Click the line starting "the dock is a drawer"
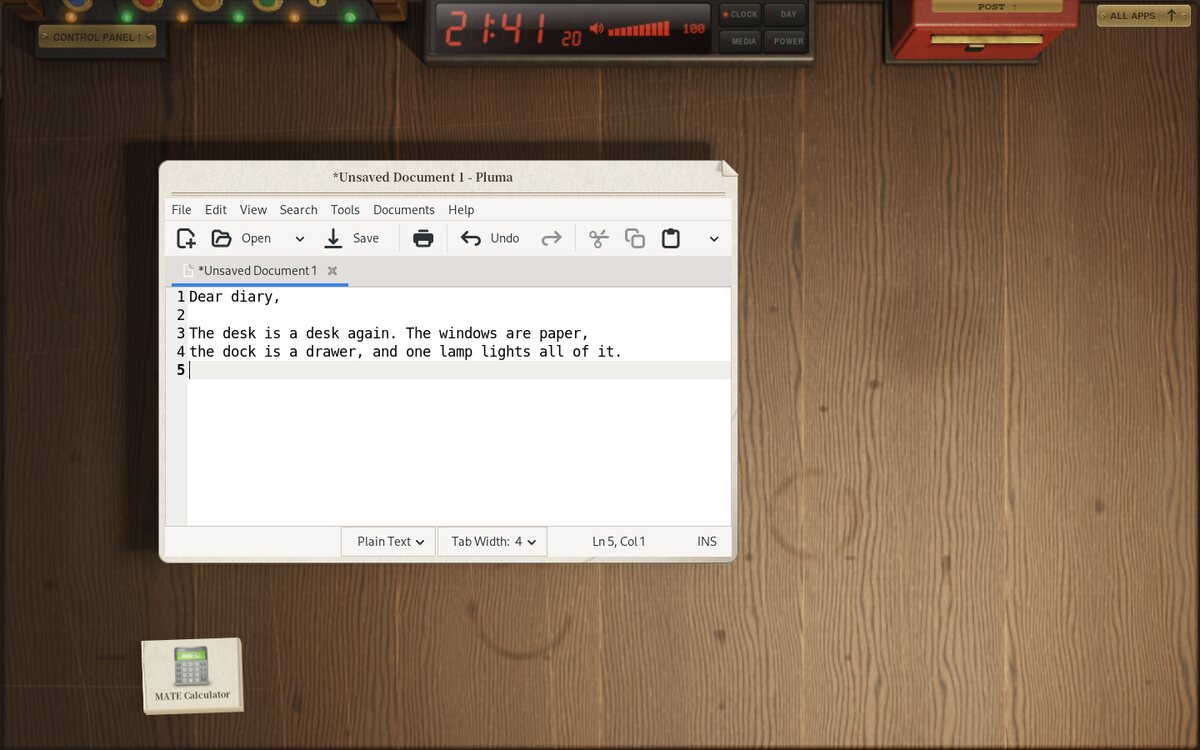 tap(405, 351)
